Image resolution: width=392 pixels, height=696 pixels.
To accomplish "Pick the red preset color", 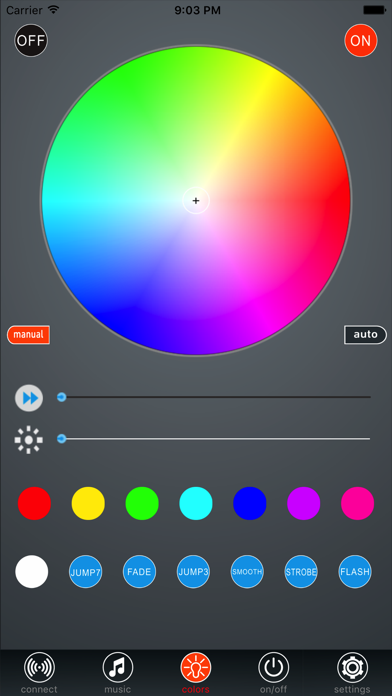I will pyautogui.click(x=34, y=503).
